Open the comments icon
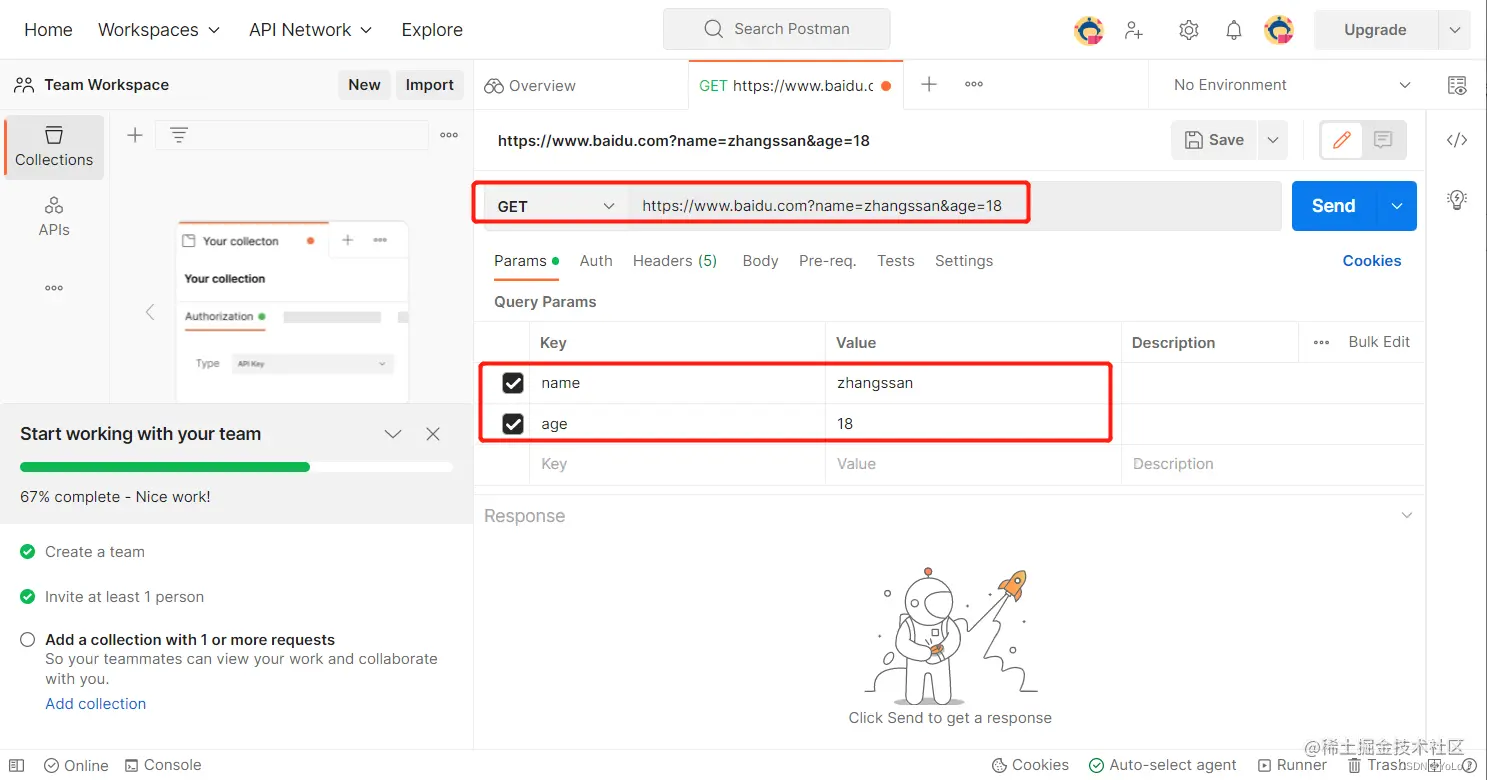Viewport: 1487px width, 780px height. click(x=1383, y=140)
